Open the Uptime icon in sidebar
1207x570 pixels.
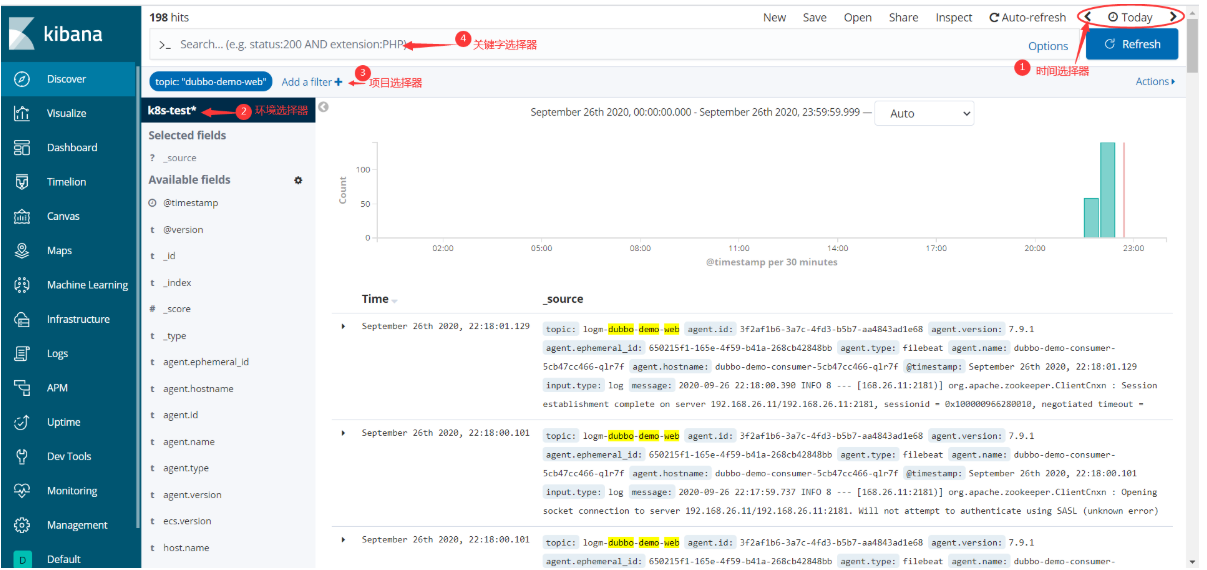tap(22, 422)
